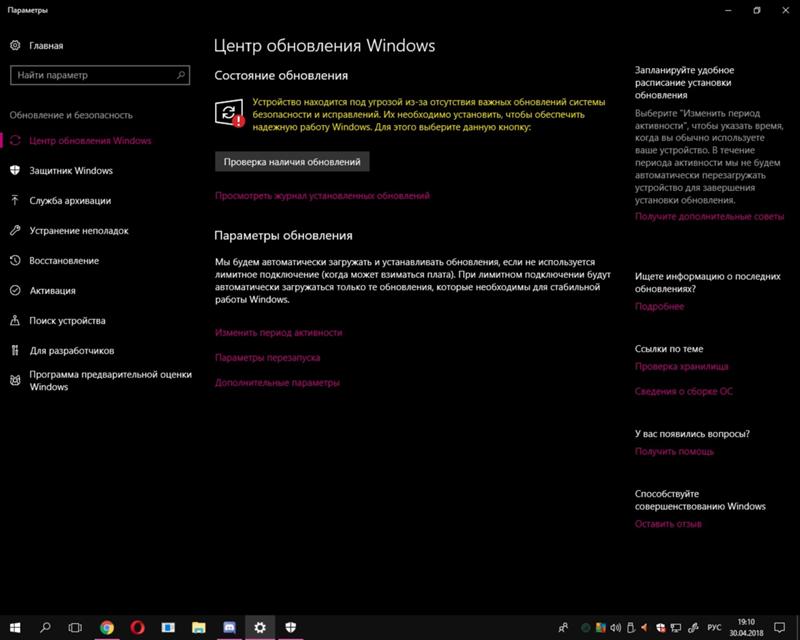Open Просмотреть журнал установленных обновлений link

click(322, 195)
